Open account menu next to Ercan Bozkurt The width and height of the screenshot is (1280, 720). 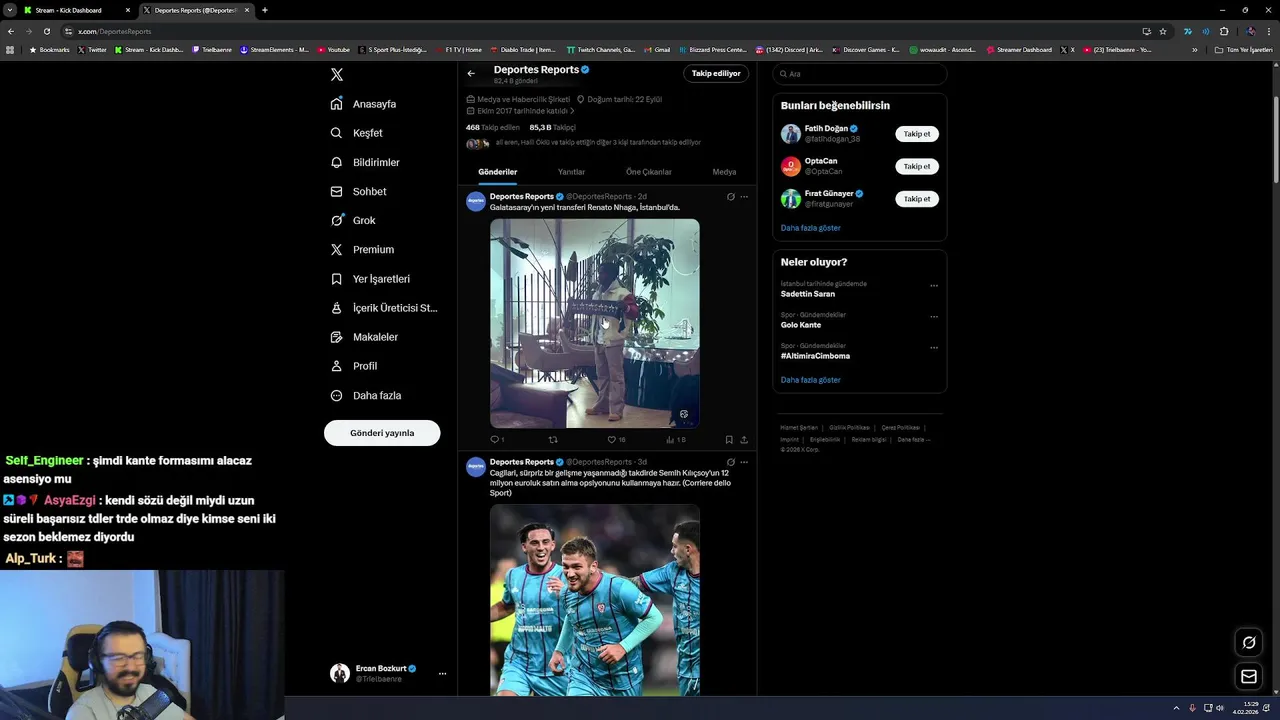tap(442, 674)
